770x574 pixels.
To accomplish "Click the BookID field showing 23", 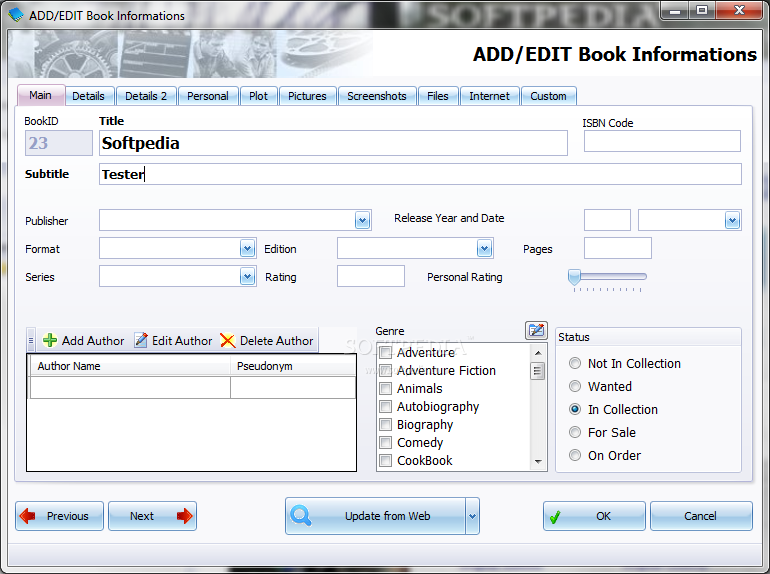I will 58,143.
